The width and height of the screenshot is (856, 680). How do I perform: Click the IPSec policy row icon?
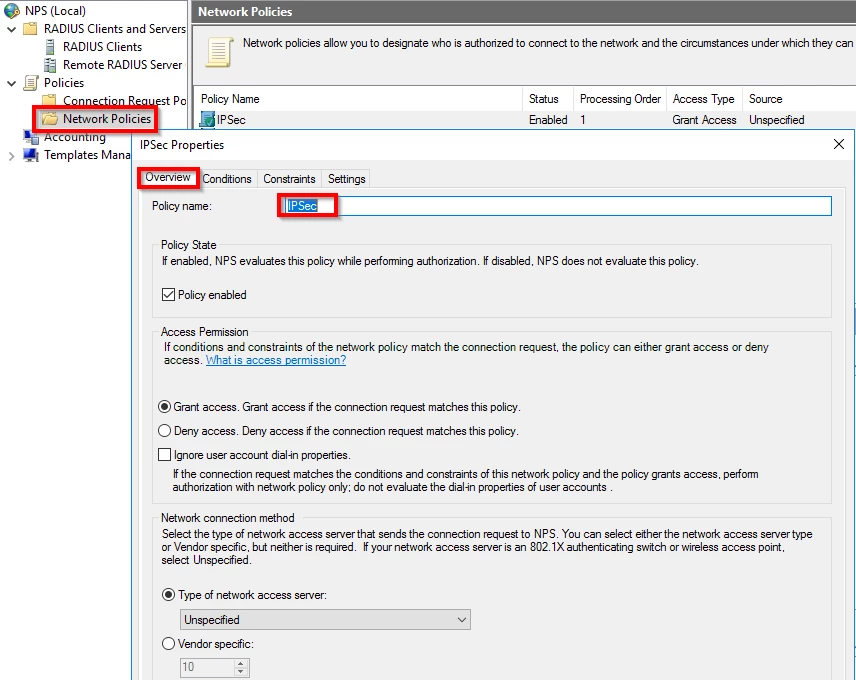coord(207,120)
